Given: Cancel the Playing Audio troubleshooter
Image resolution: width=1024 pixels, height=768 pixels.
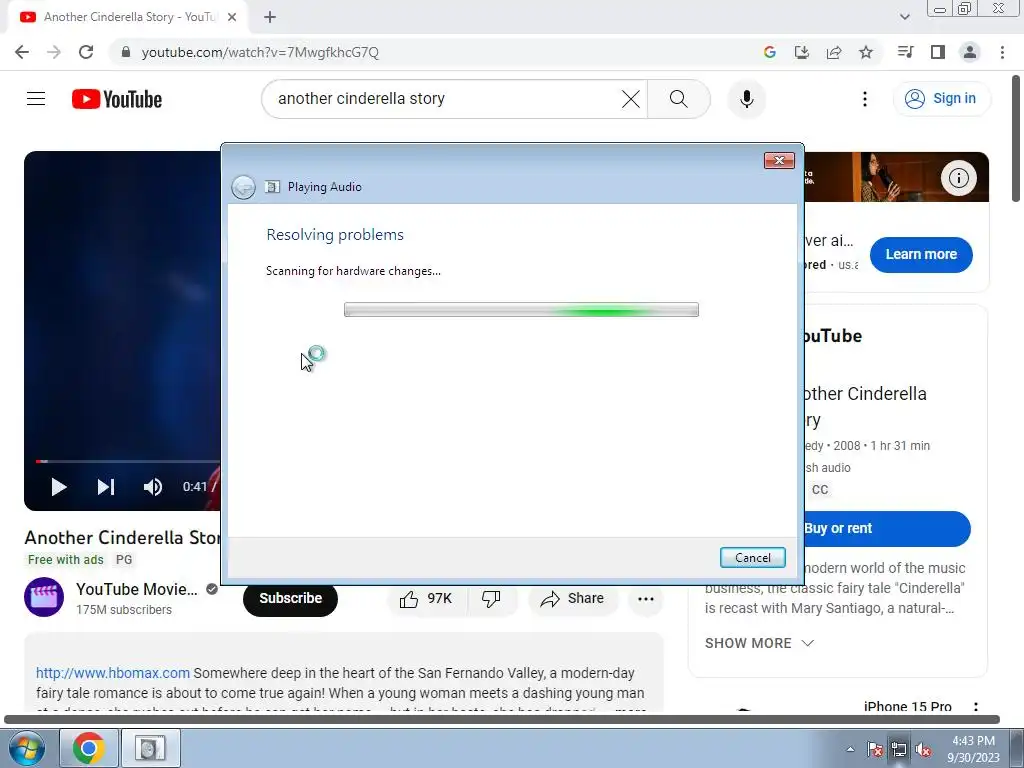Looking at the screenshot, I should 752,558.
